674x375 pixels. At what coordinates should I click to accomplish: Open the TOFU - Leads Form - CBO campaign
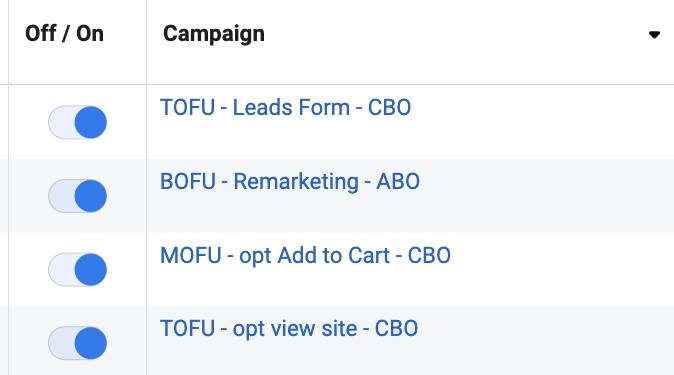point(285,108)
